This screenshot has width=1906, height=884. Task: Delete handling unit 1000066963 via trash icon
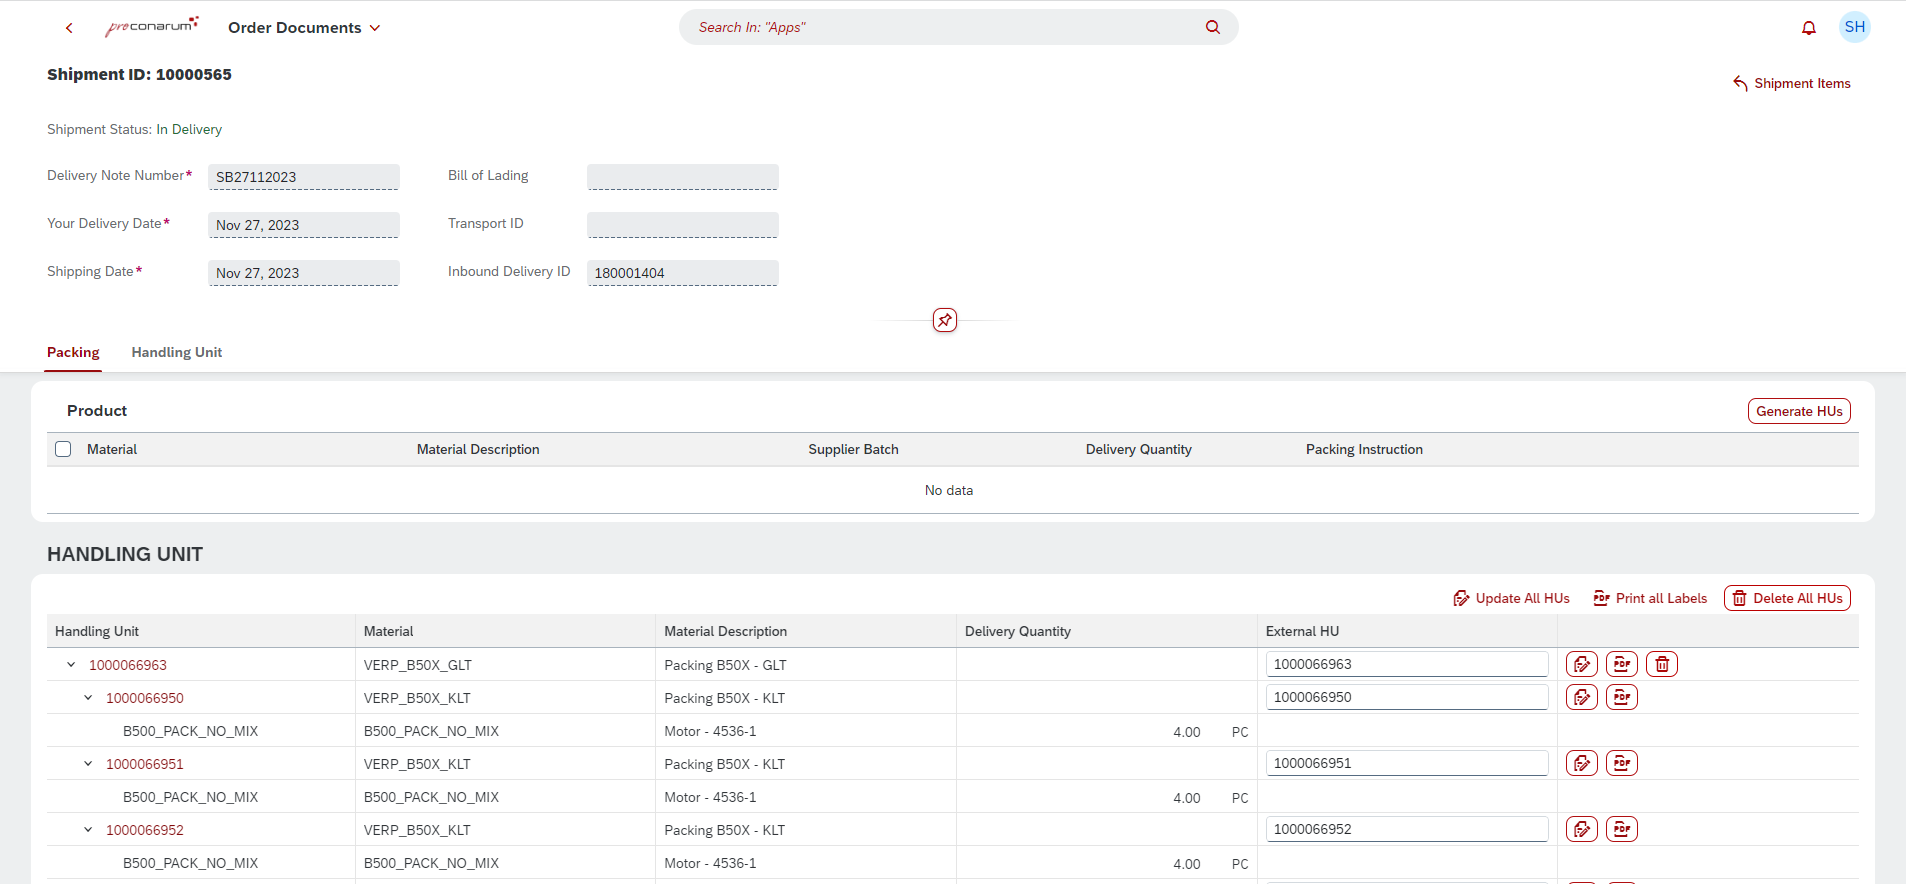1661,664
